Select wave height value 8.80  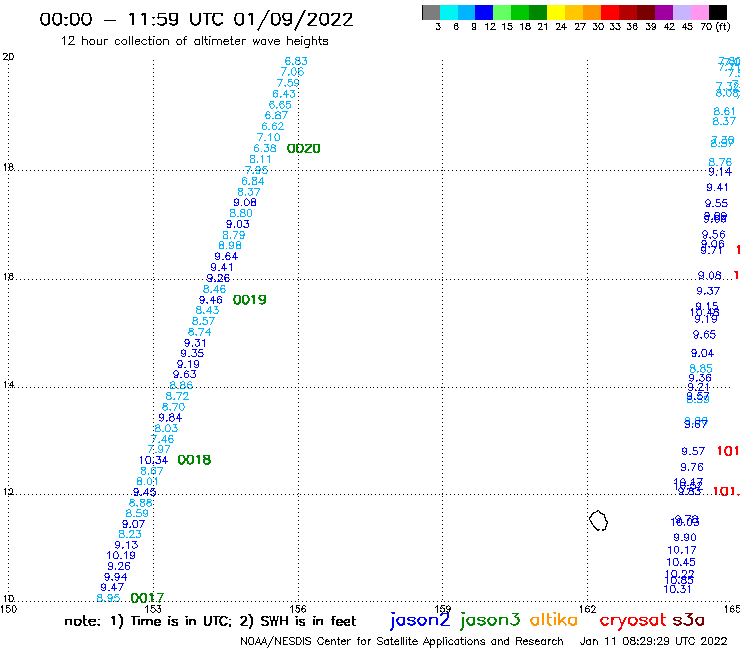tap(241, 213)
